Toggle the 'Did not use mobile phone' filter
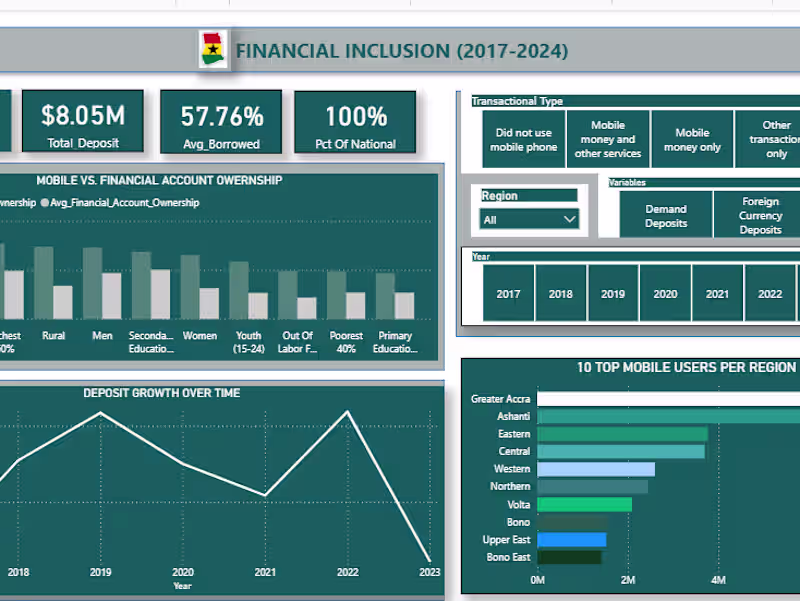The image size is (800, 601). 524,139
